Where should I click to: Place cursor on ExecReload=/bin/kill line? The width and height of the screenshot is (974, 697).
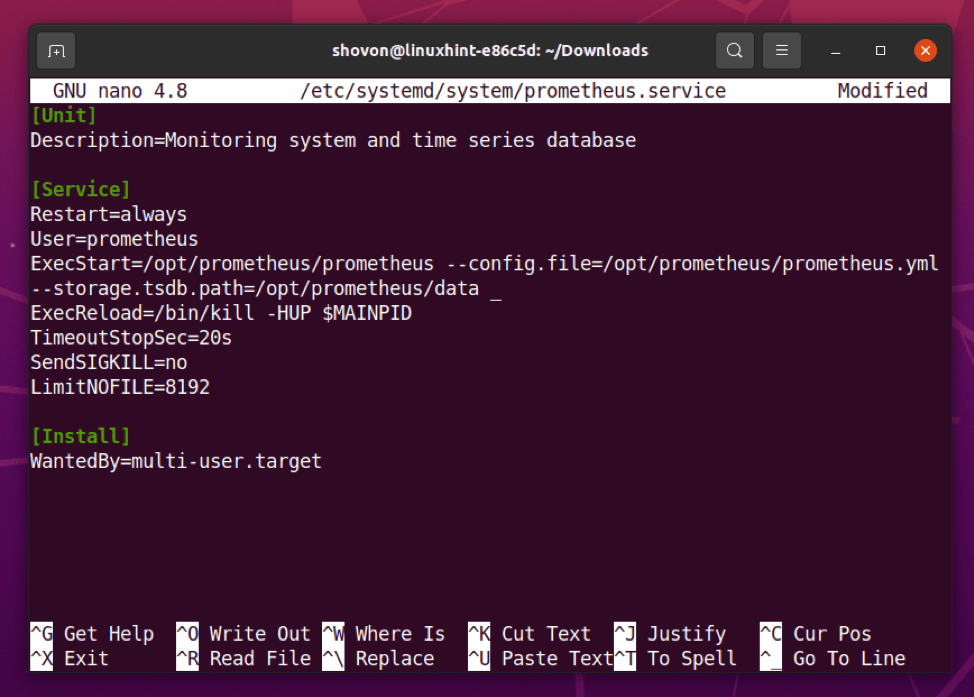(x=221, y=313)
